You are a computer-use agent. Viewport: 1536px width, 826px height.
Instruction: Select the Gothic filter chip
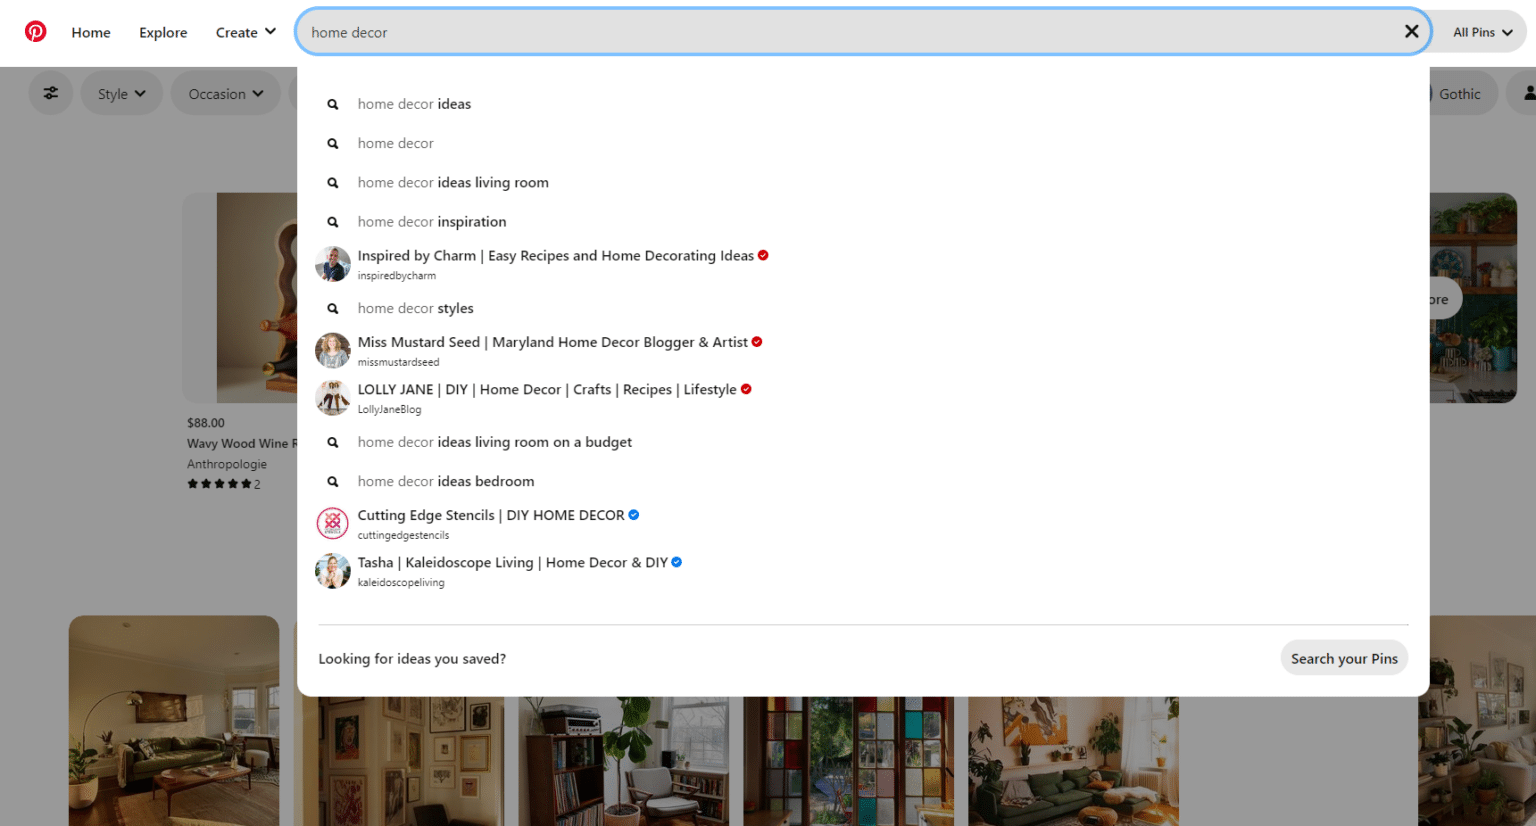coord(1461,92)
